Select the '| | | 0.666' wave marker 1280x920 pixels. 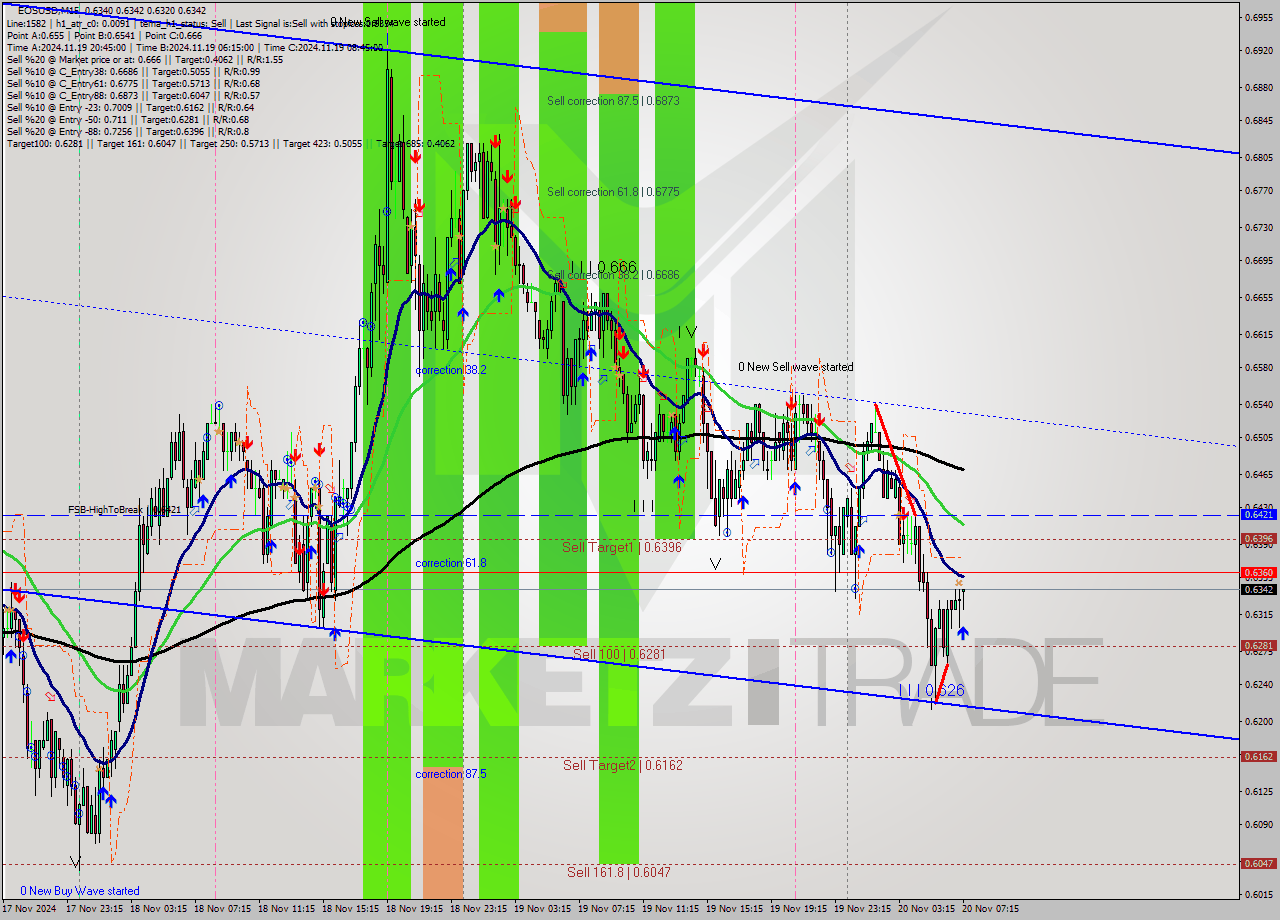(x=603, y=267)
